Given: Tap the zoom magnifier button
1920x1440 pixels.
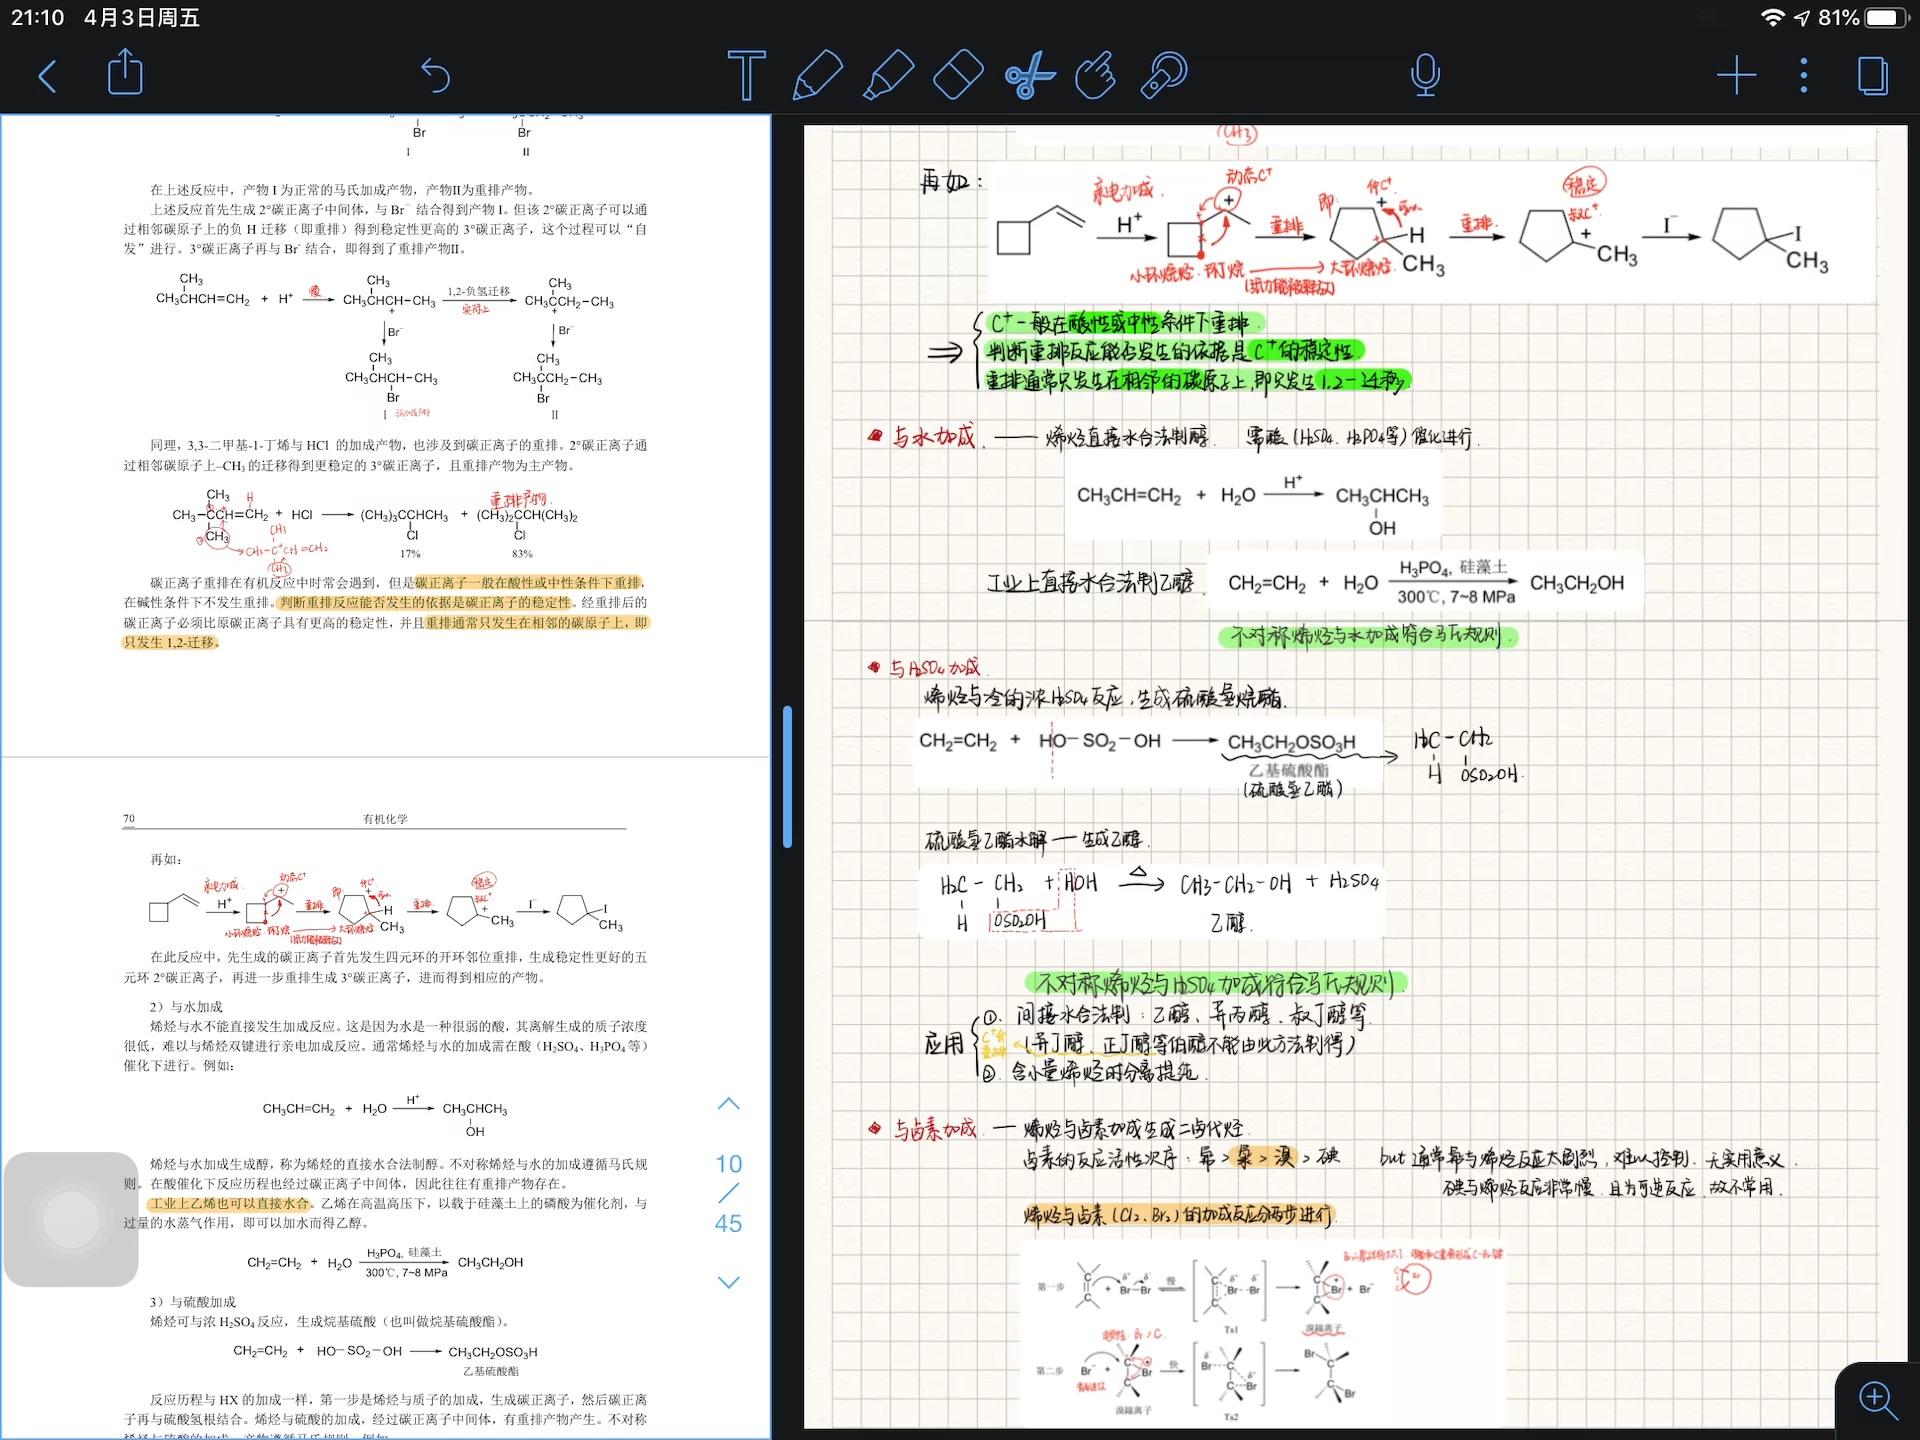Looking at the screenshot, I should 1878,1400.
